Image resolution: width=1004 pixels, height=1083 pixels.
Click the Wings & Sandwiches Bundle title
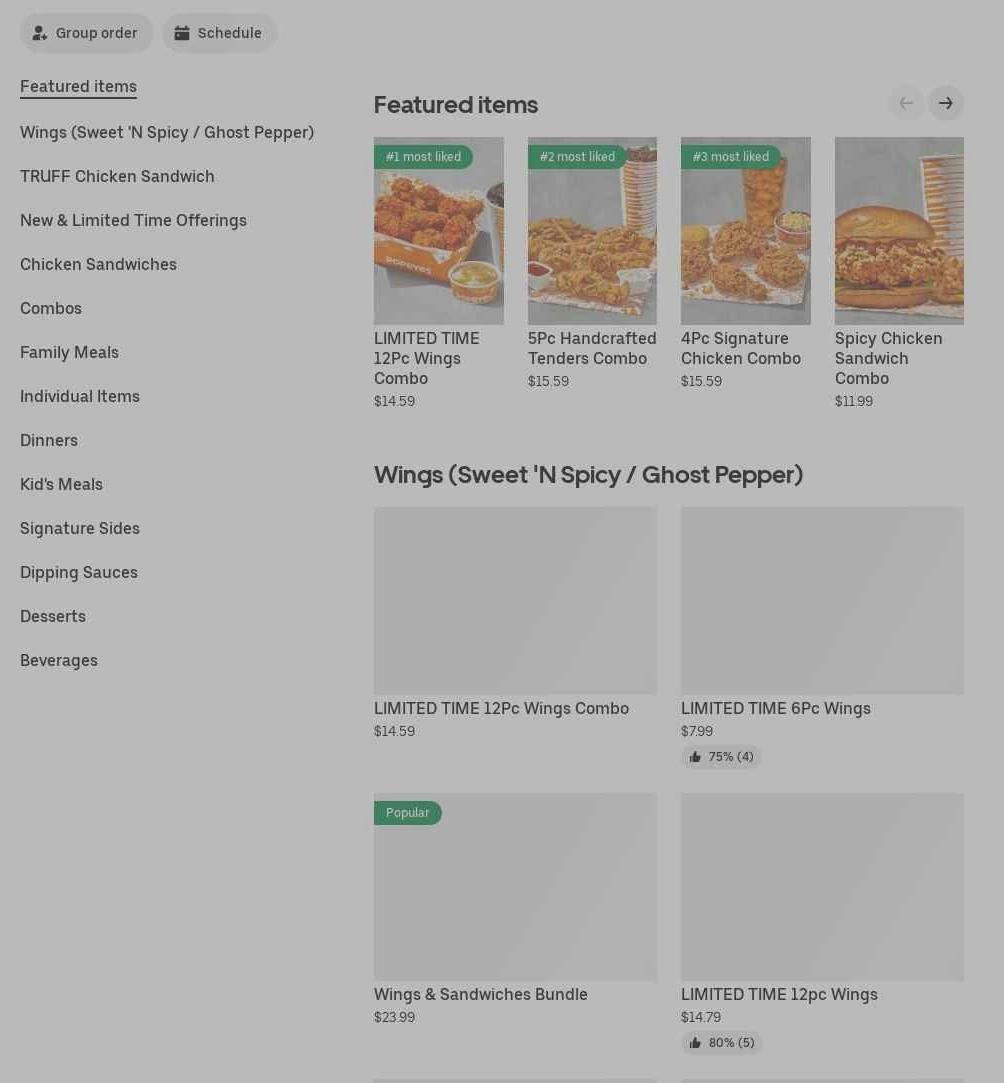pyautogui.click(x=480, y=994)
